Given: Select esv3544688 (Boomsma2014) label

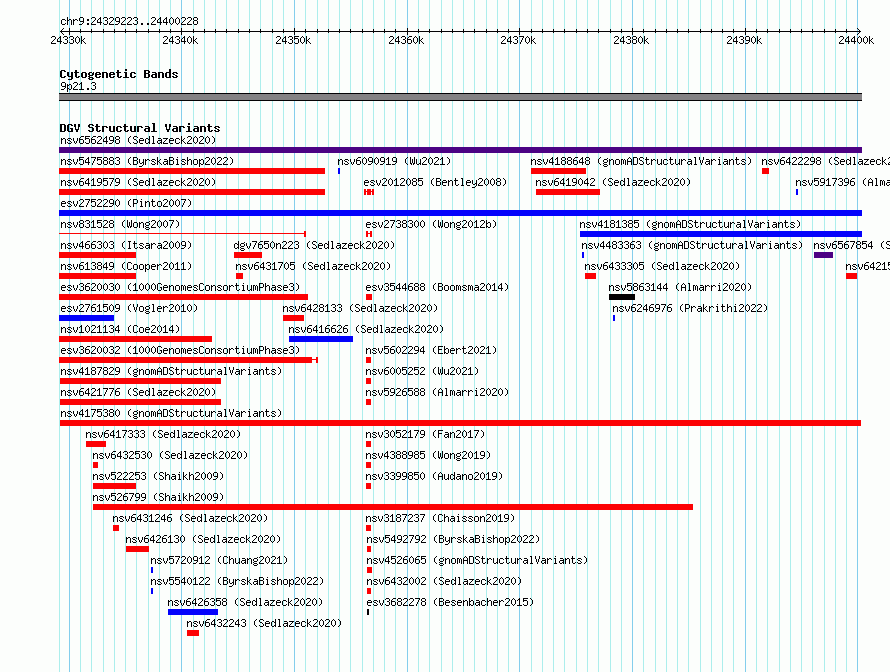Looking at the screenshot, I should [437, 287].
